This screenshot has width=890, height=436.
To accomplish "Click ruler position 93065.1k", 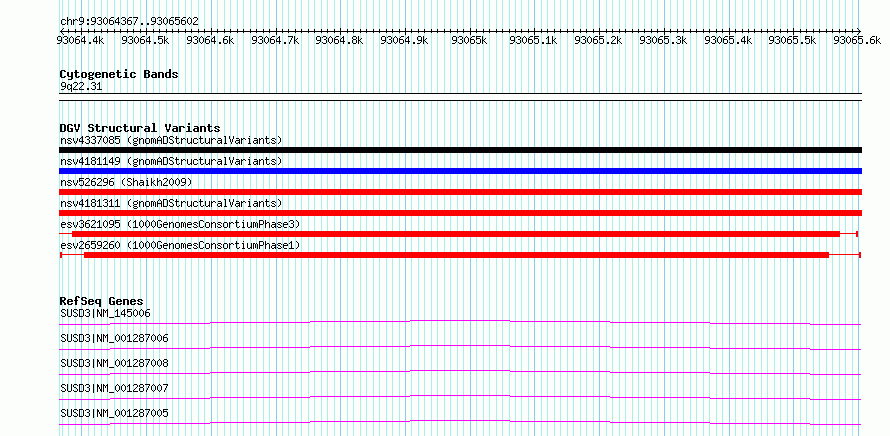I will (x=534, y=40).
